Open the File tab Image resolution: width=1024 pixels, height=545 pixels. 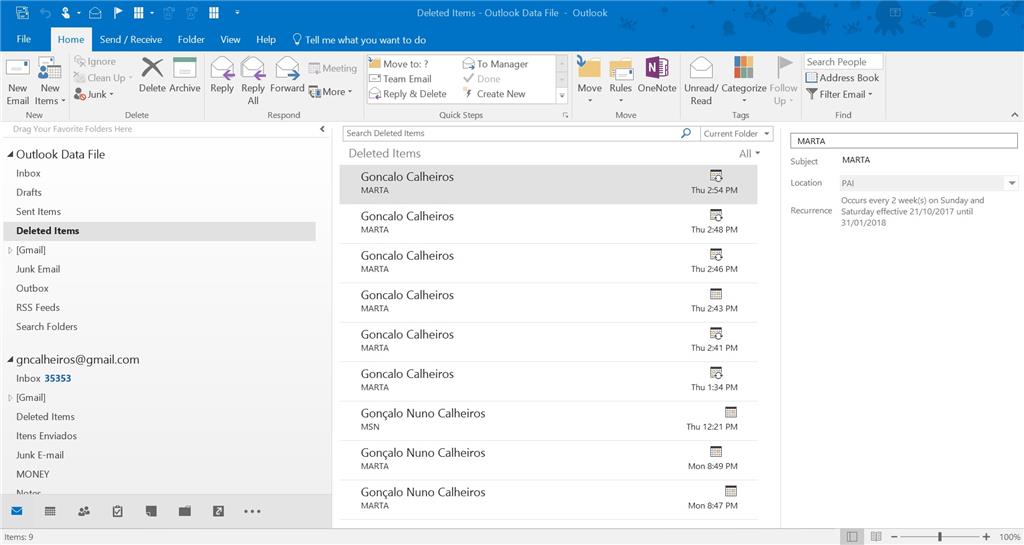pos(24,39)
